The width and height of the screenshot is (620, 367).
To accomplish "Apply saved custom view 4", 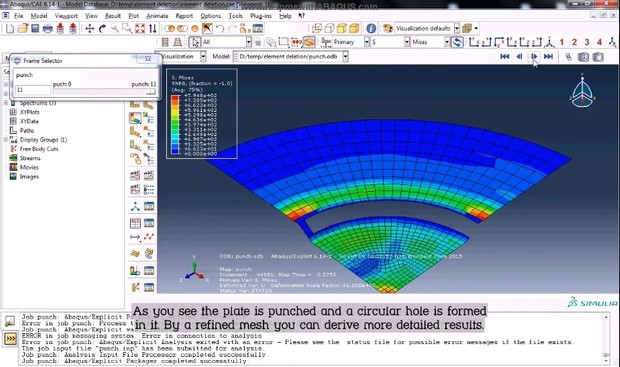I will point(599,42).
